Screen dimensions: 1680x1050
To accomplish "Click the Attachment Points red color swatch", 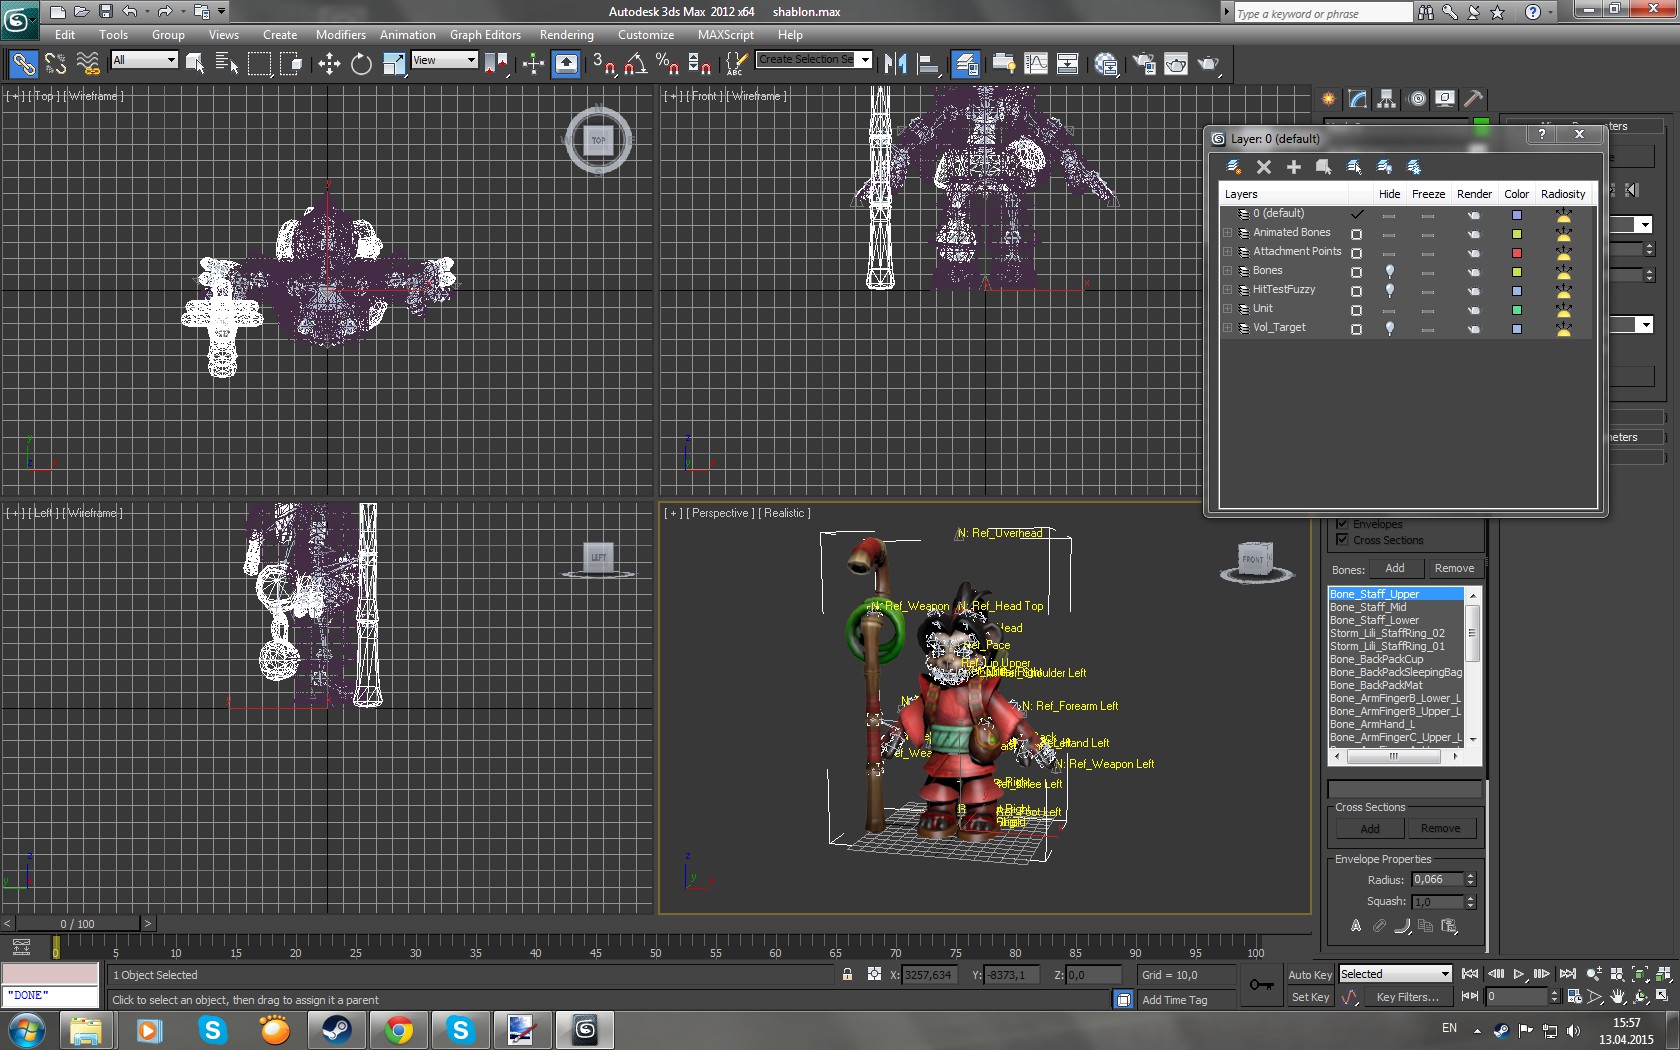I will pos(1516,253).
